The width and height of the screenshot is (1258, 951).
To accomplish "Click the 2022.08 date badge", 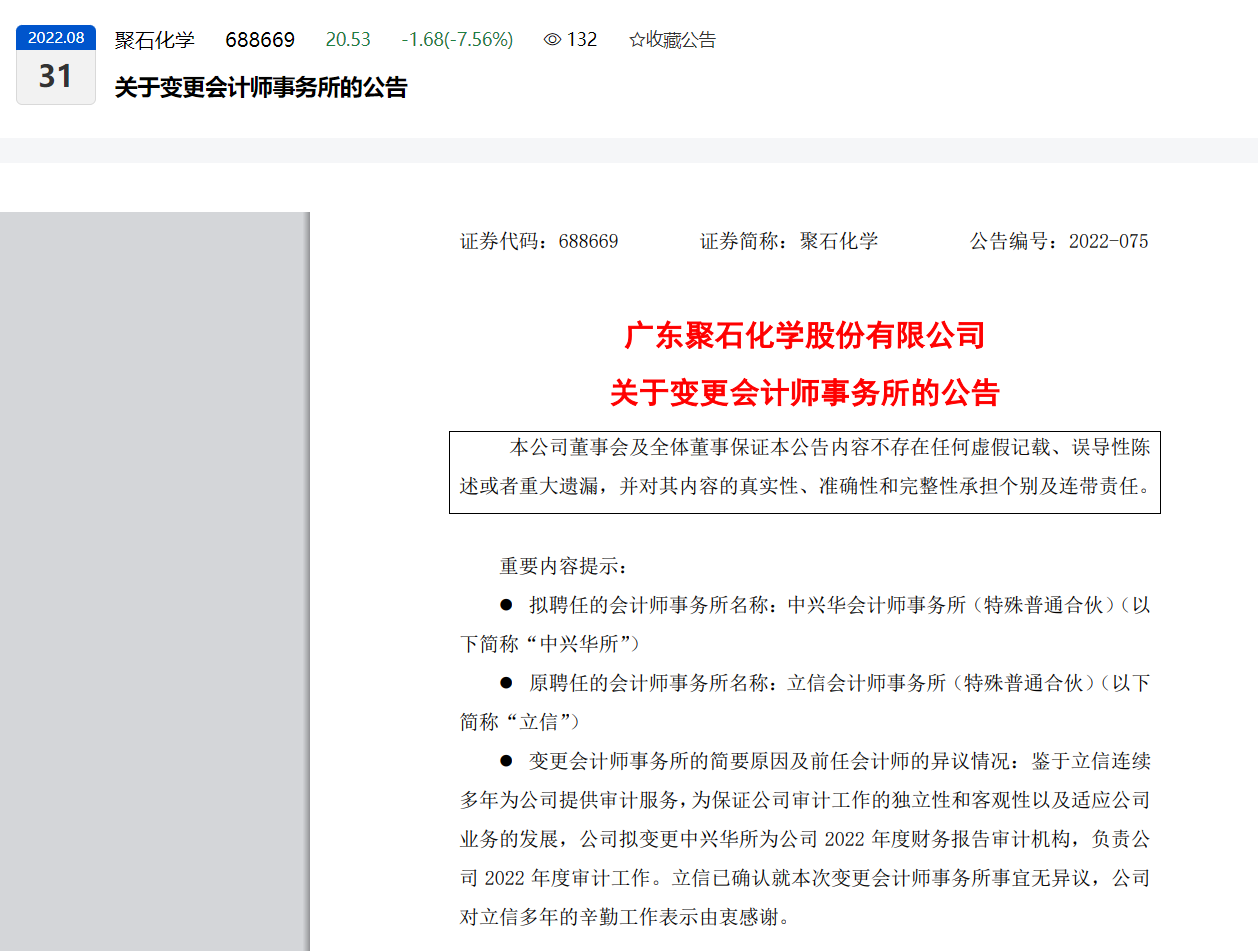I will (x=56, y=38).
